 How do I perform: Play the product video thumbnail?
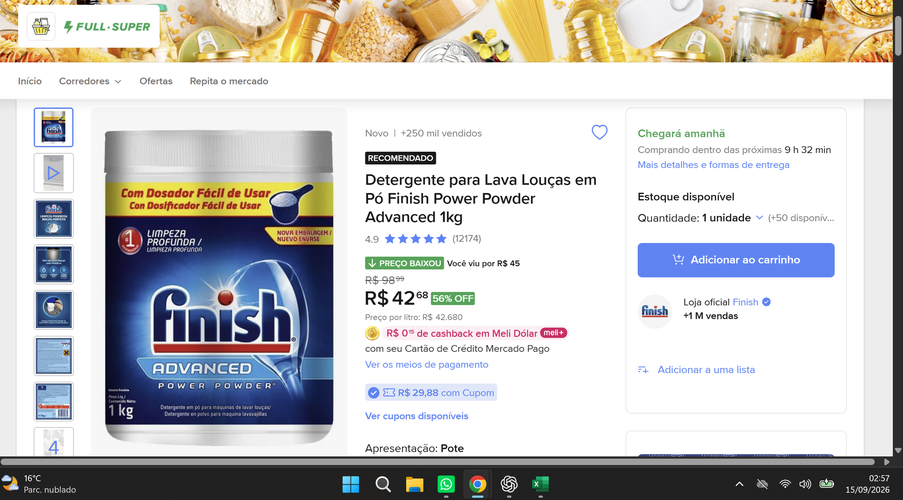point(54,173)
